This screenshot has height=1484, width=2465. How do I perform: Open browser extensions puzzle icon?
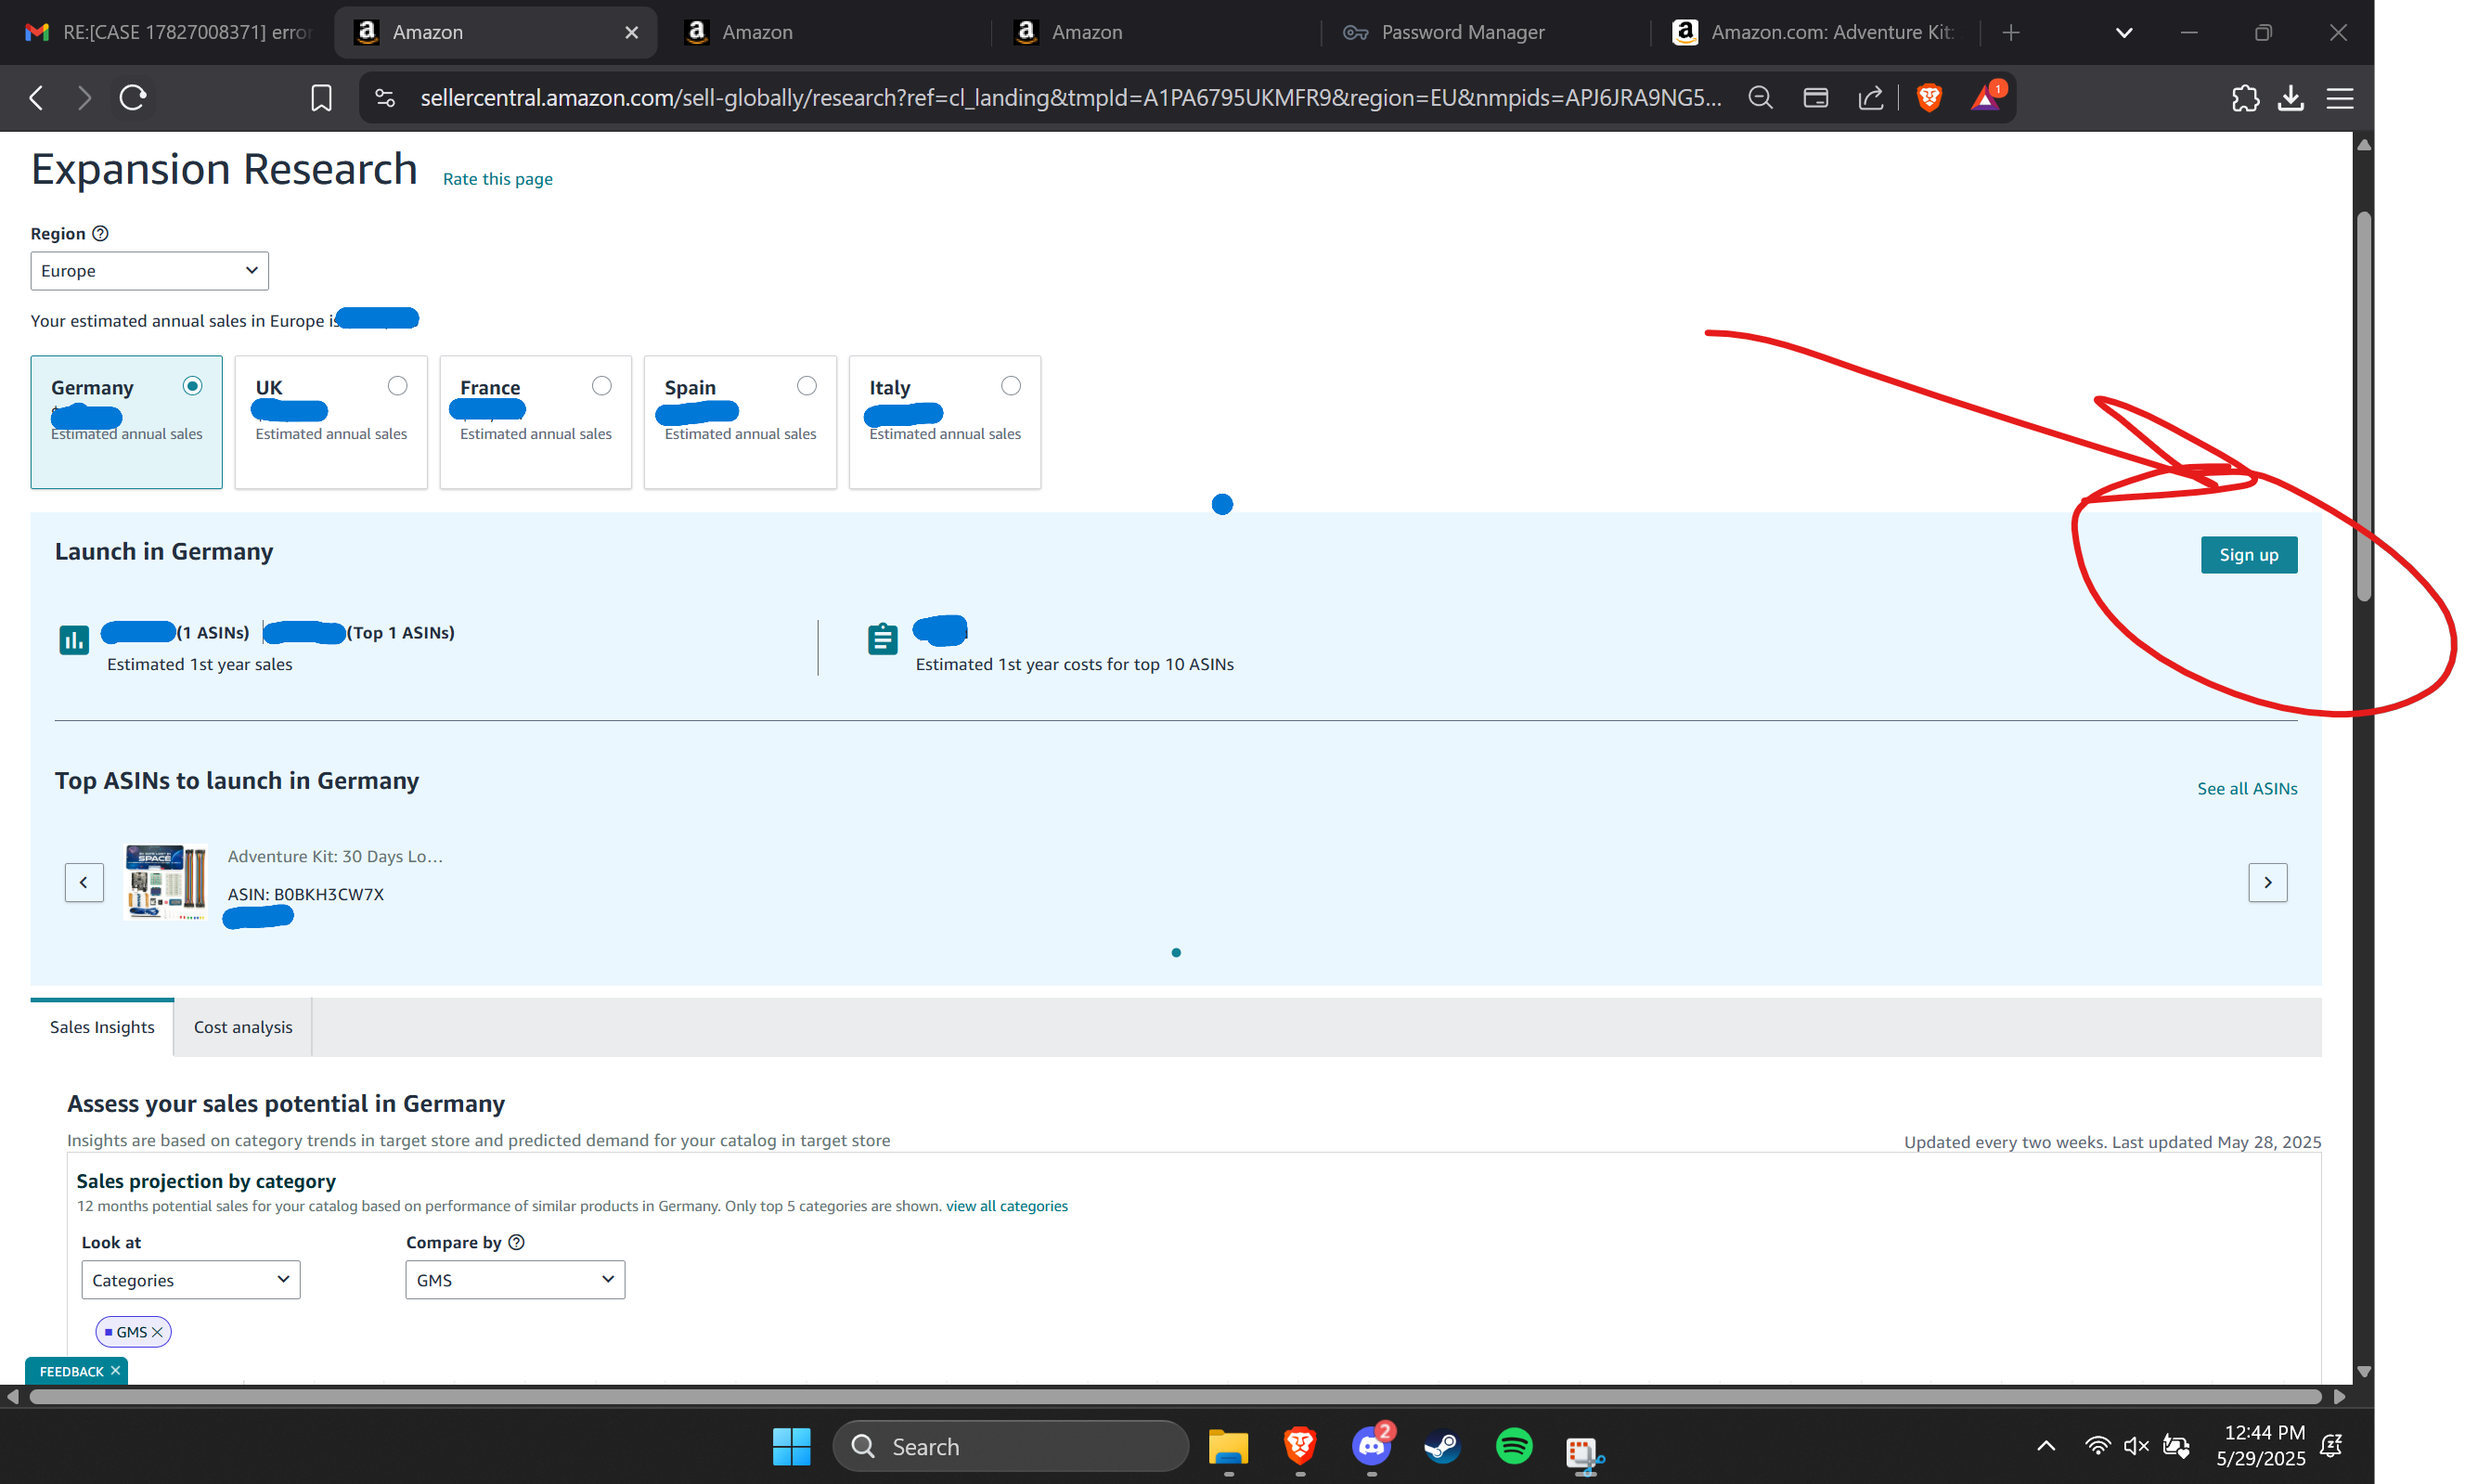[x=2245, y=98]
